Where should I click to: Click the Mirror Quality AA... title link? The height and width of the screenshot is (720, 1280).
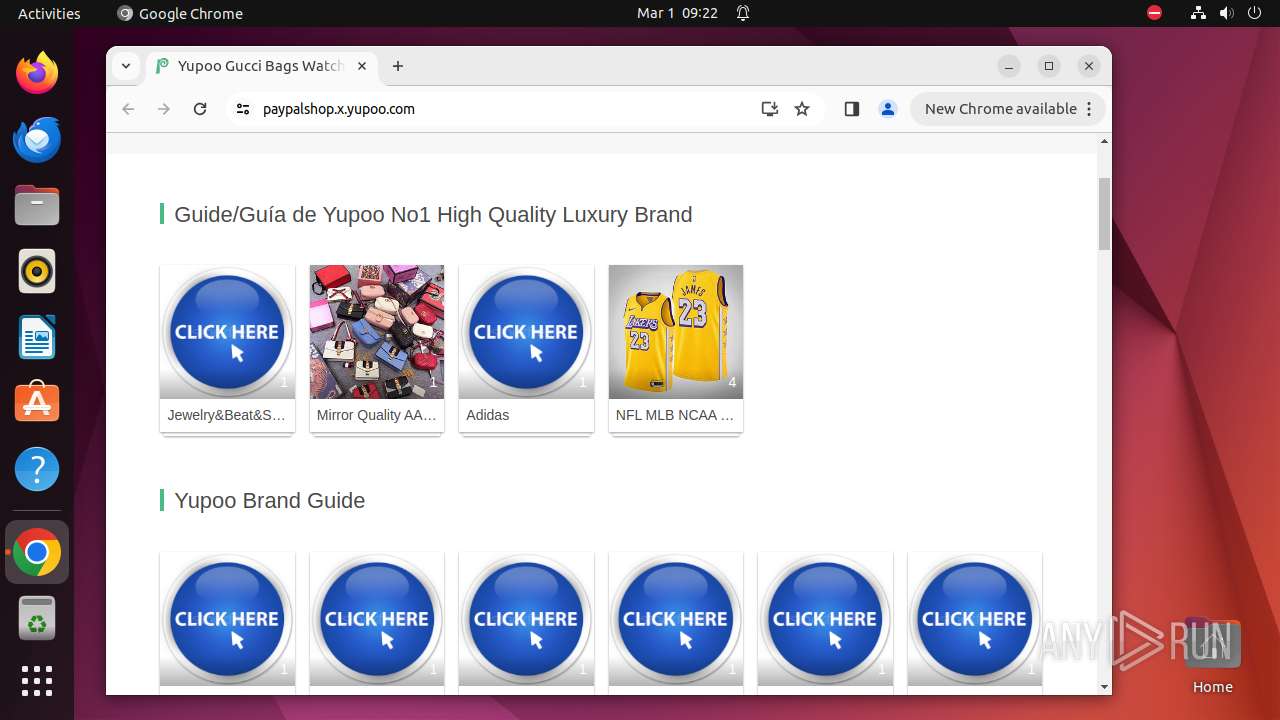tap(377, 415)
